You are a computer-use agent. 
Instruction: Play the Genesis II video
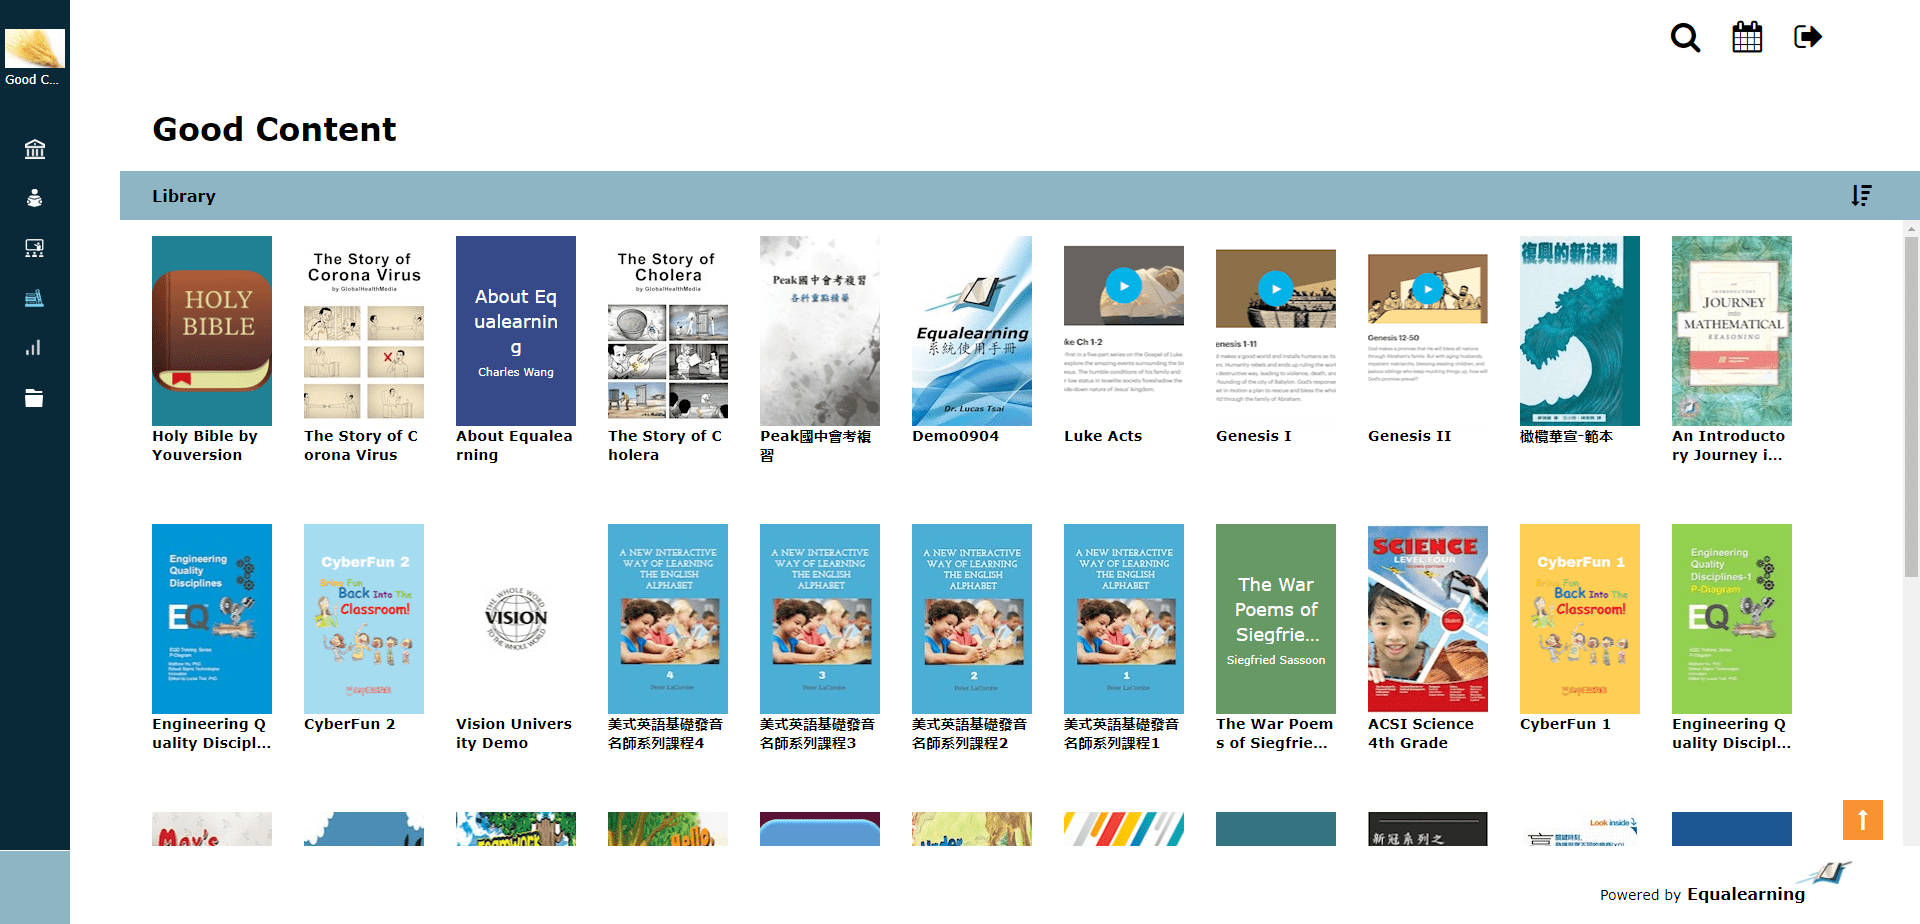tap(1428, 289)
